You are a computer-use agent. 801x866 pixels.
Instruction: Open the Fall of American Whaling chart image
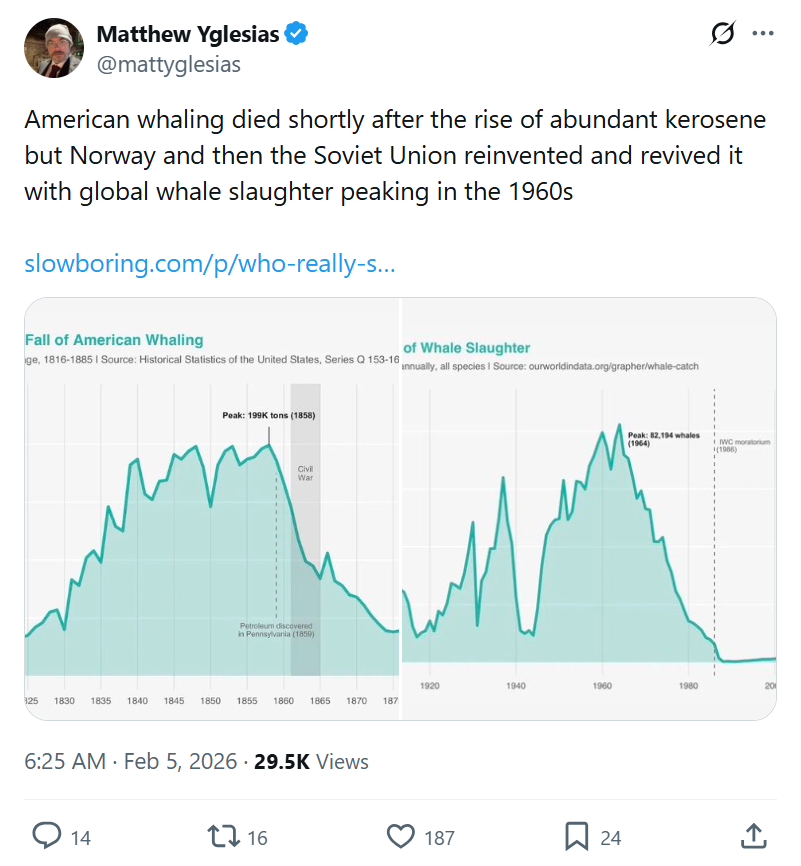click(212, 508)
